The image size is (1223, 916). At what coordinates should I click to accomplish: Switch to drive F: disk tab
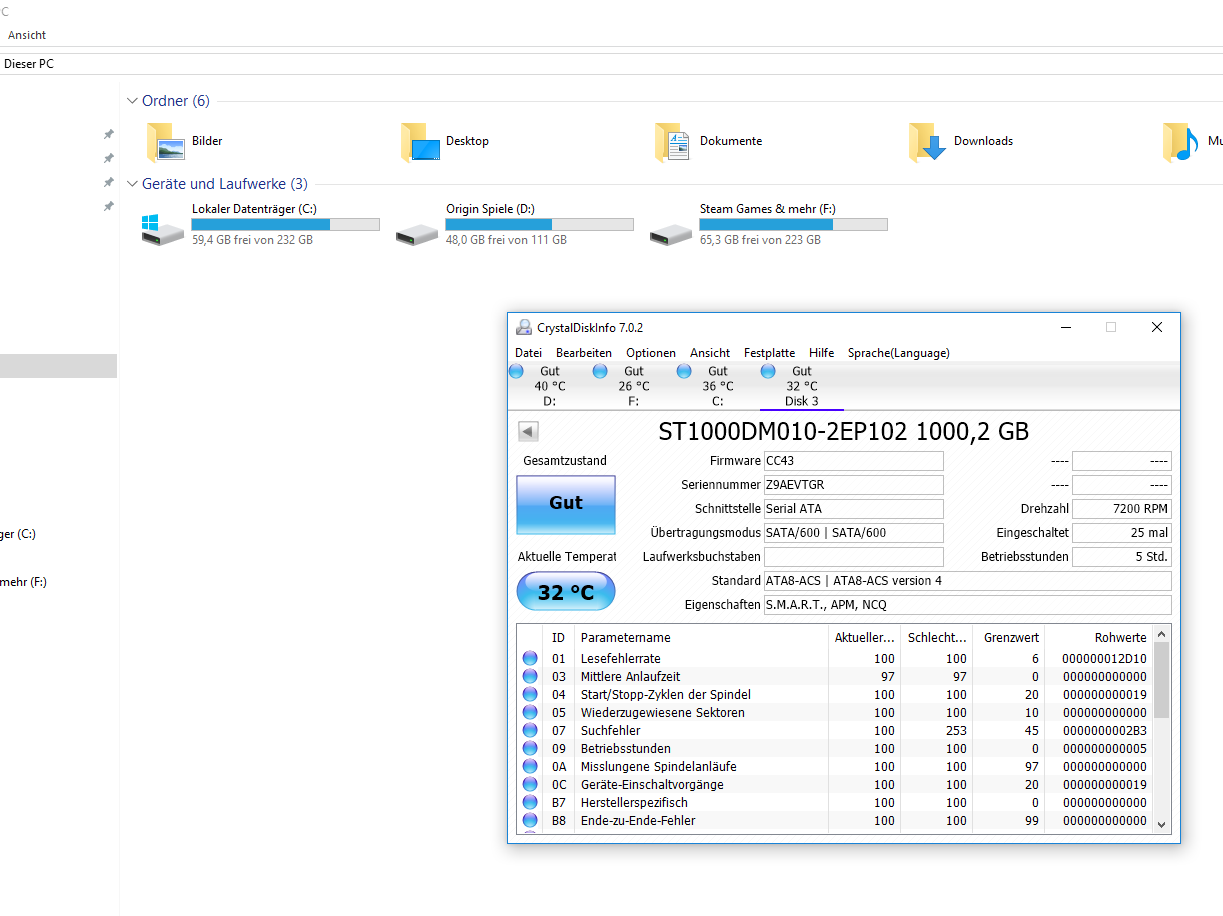pyautogui.click(x=633, y=386)
